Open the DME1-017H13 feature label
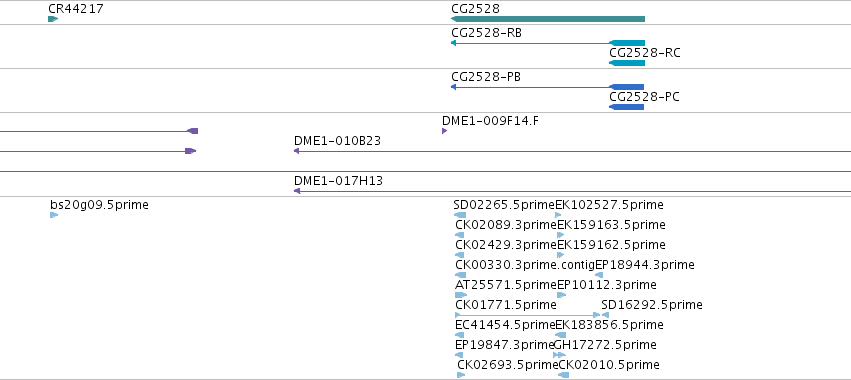This screenshot has height=380, width=851. point(338,181)
